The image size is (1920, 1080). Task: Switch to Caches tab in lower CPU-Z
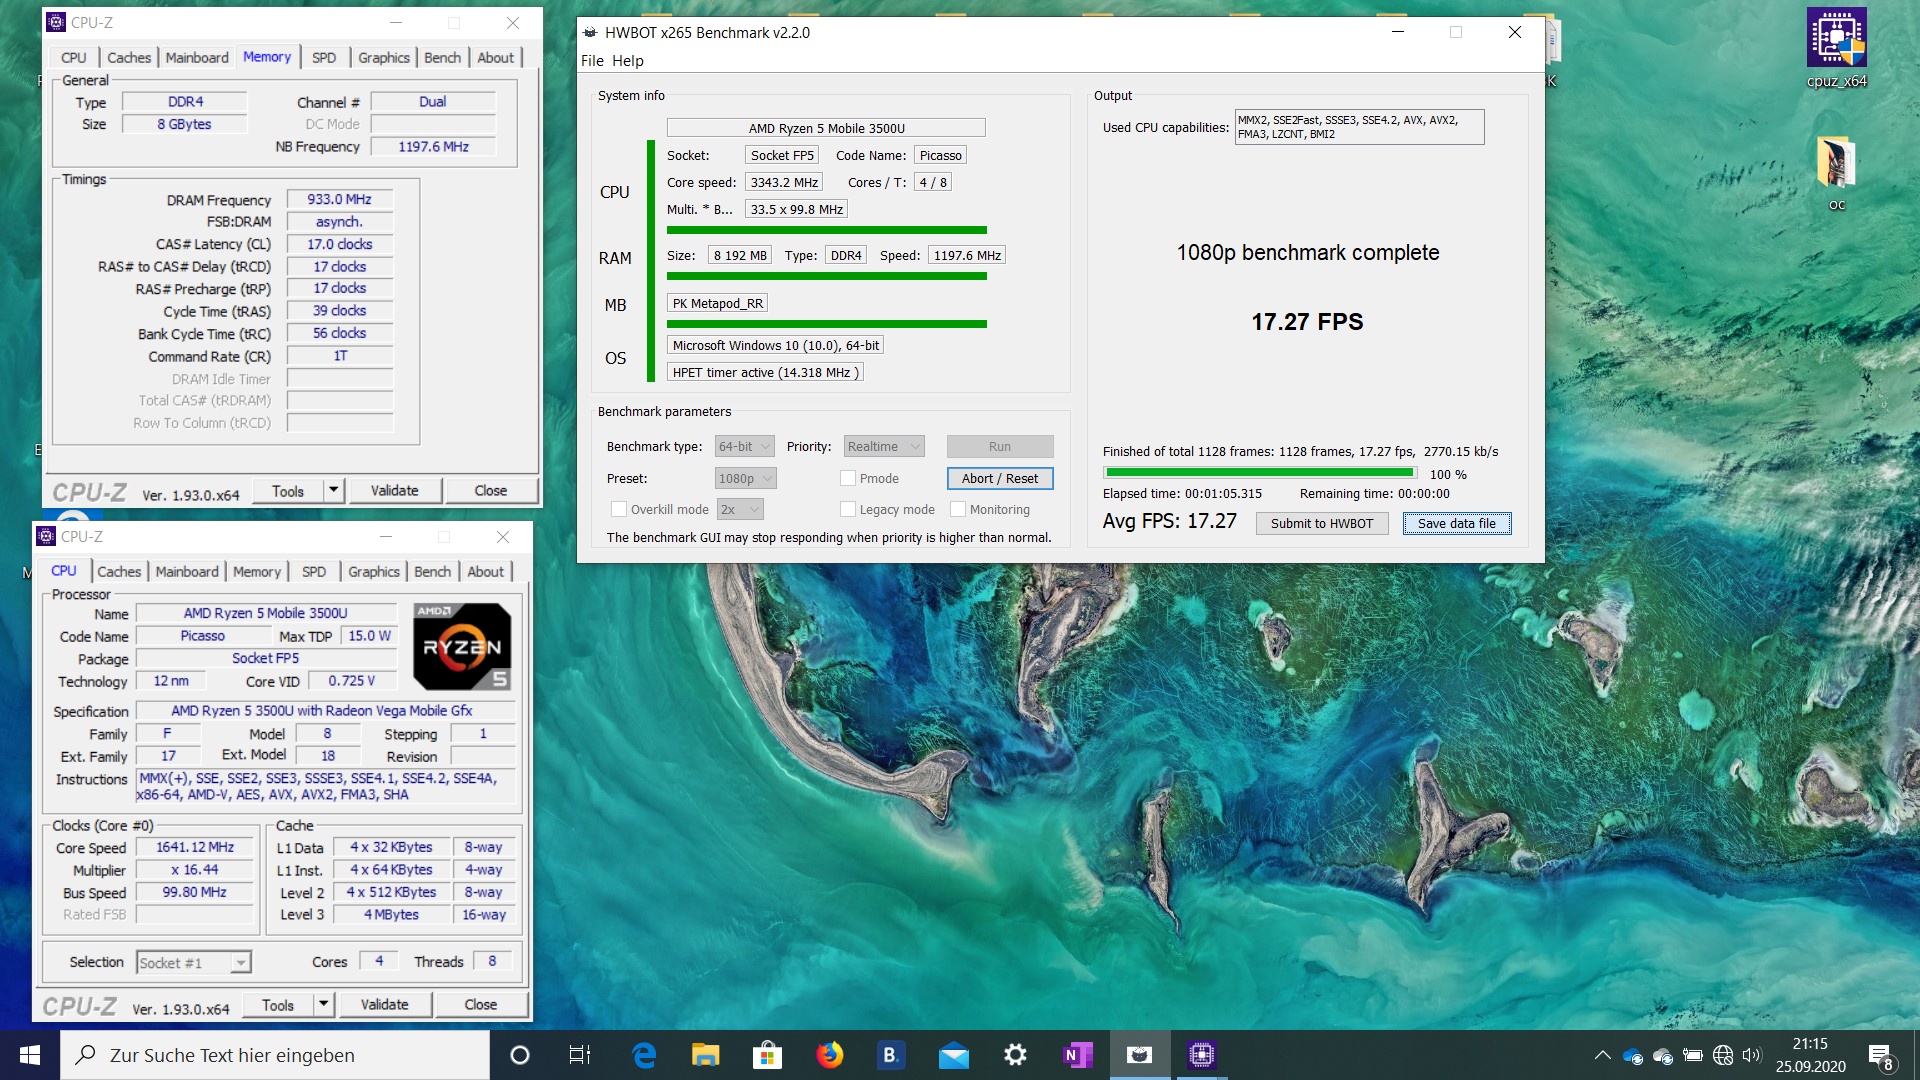click(x=119, y=572)
